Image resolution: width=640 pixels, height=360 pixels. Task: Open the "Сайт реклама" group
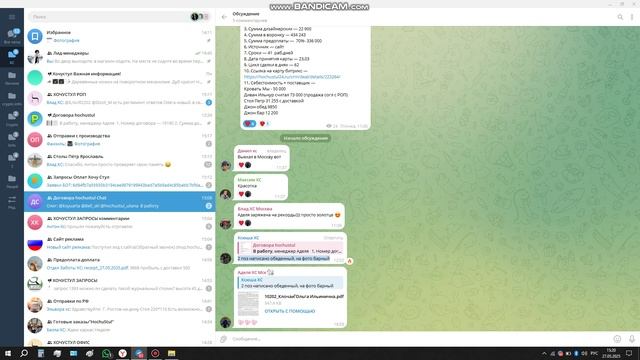tap(120, 243)
